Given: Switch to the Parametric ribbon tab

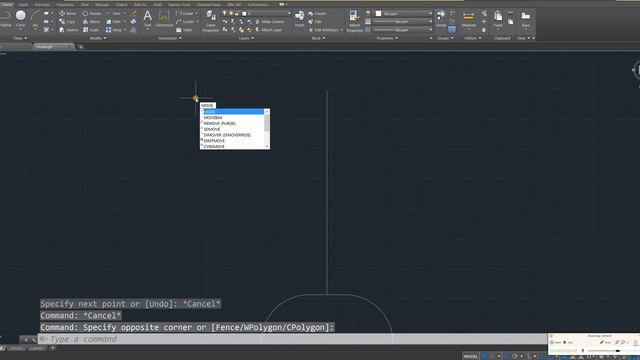Looking at the screenshot, I should (x=65, y=4).
